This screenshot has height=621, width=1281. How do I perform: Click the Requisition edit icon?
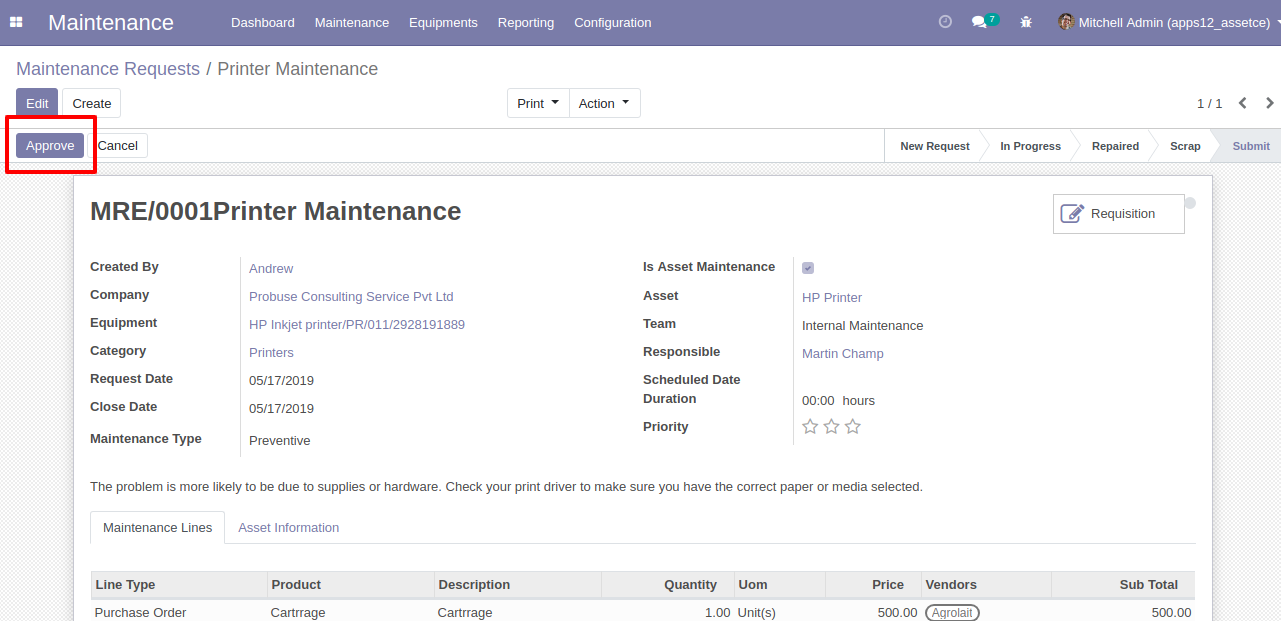click(x=1072, y=214)
